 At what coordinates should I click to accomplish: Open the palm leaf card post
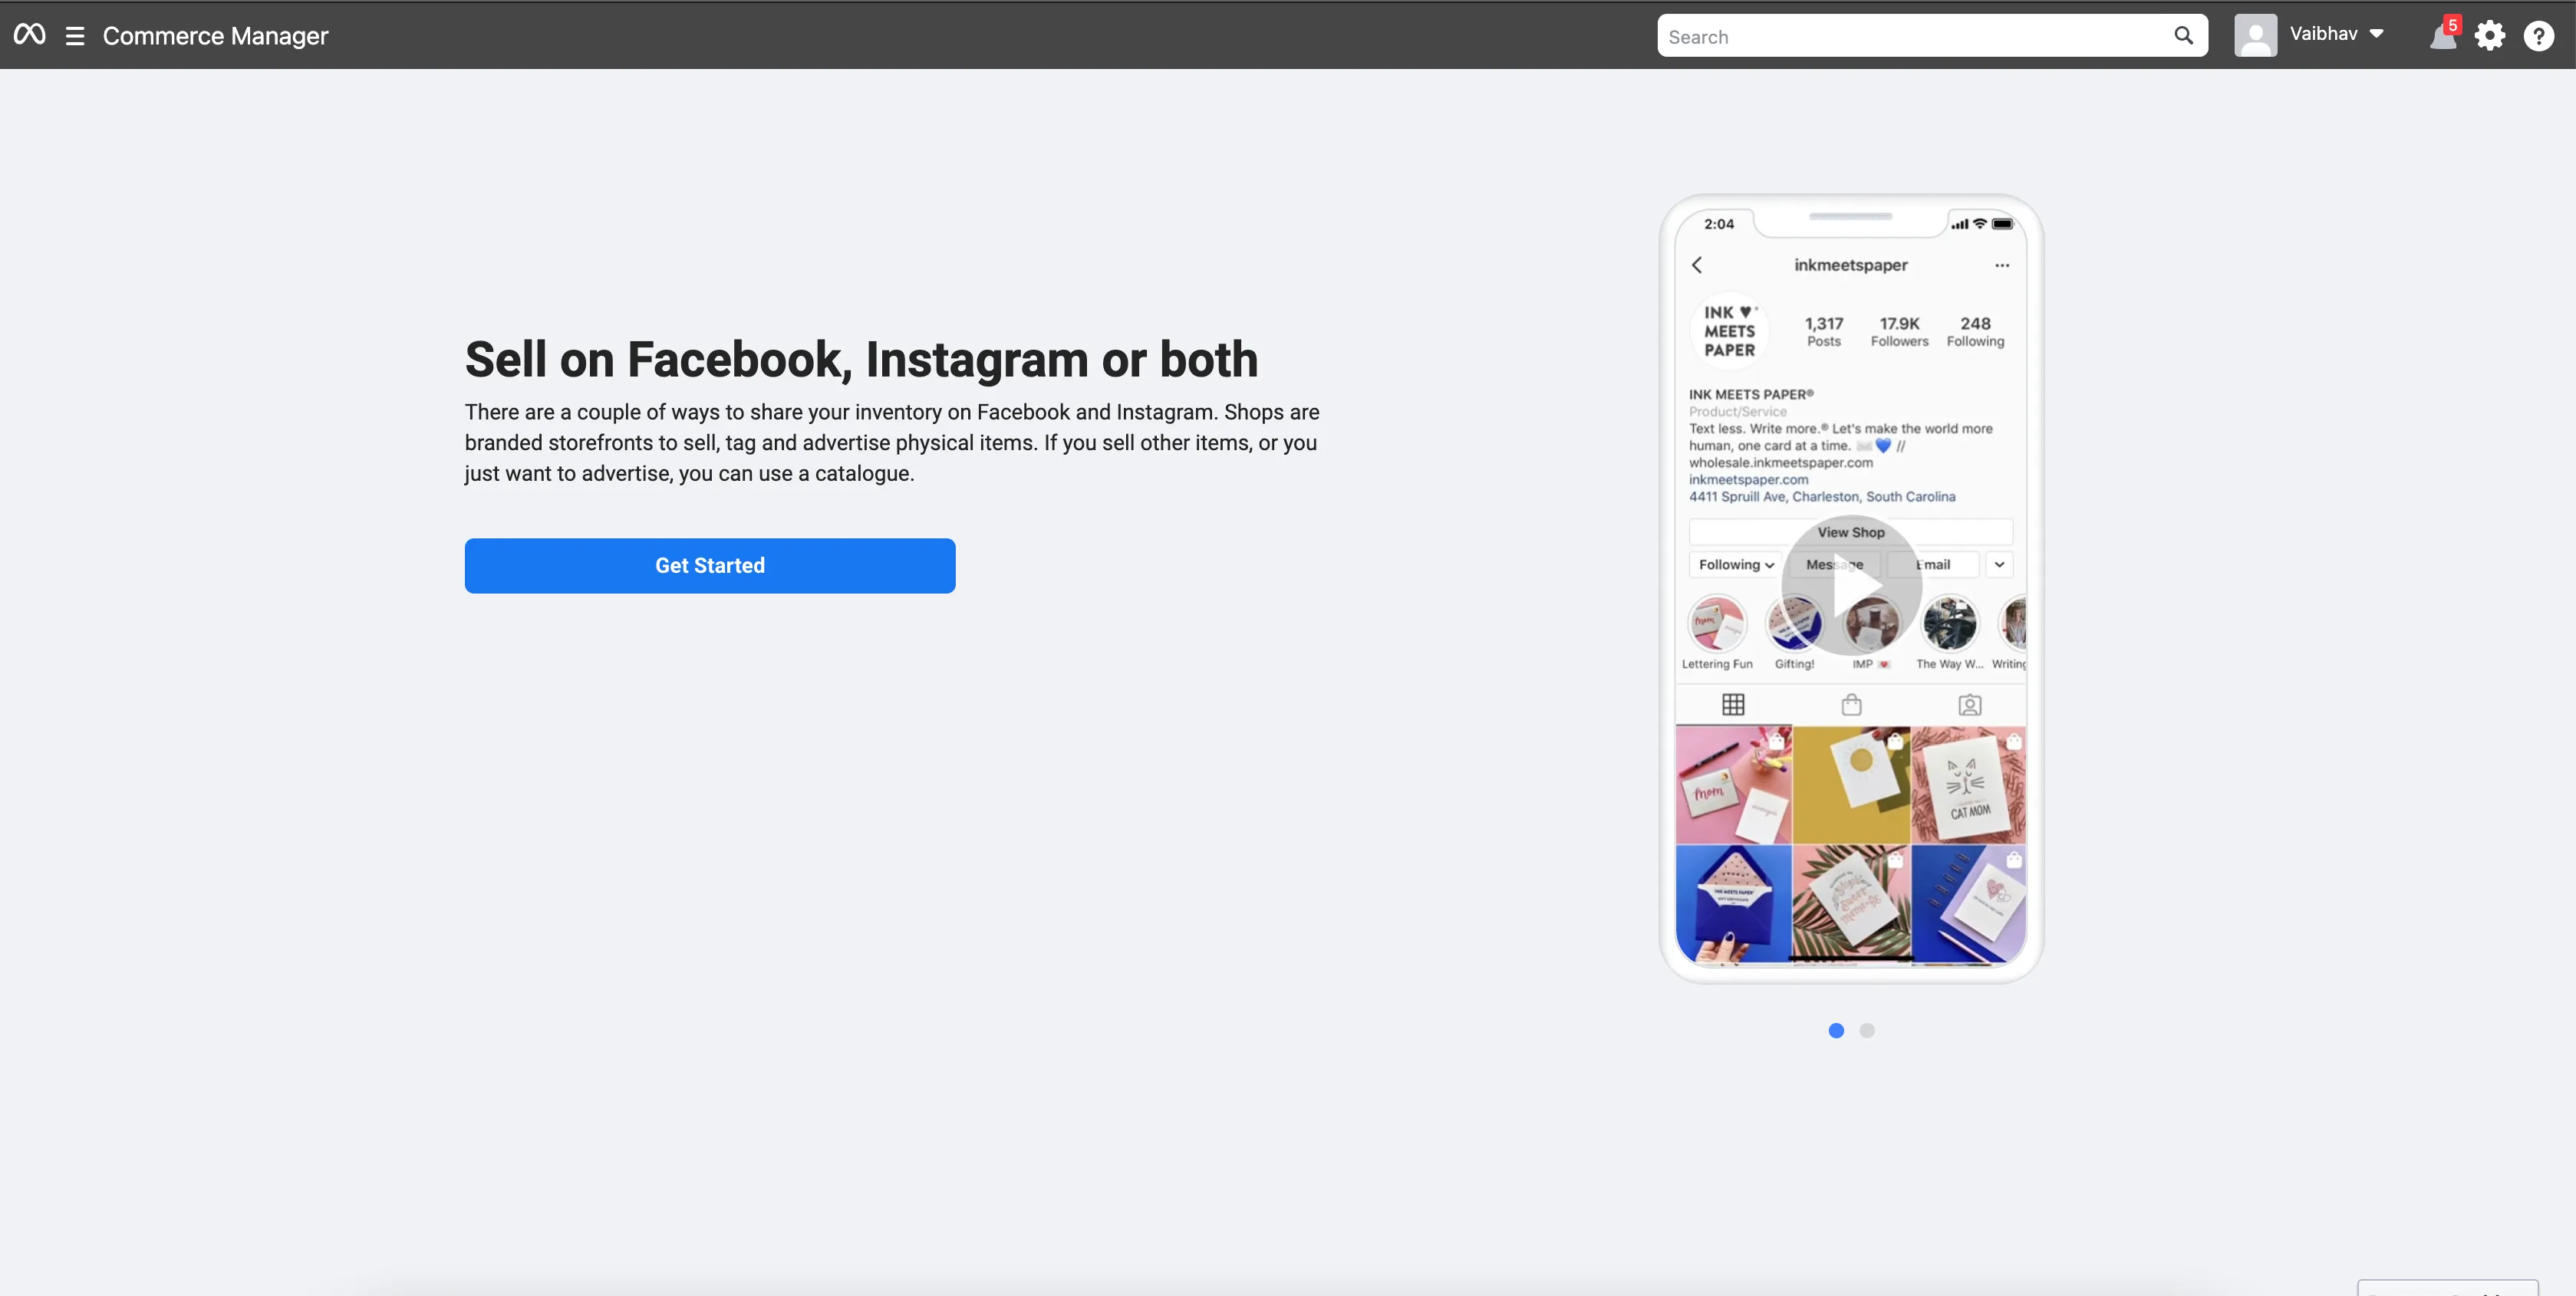pyautogui.click(x=1851, y=904)
